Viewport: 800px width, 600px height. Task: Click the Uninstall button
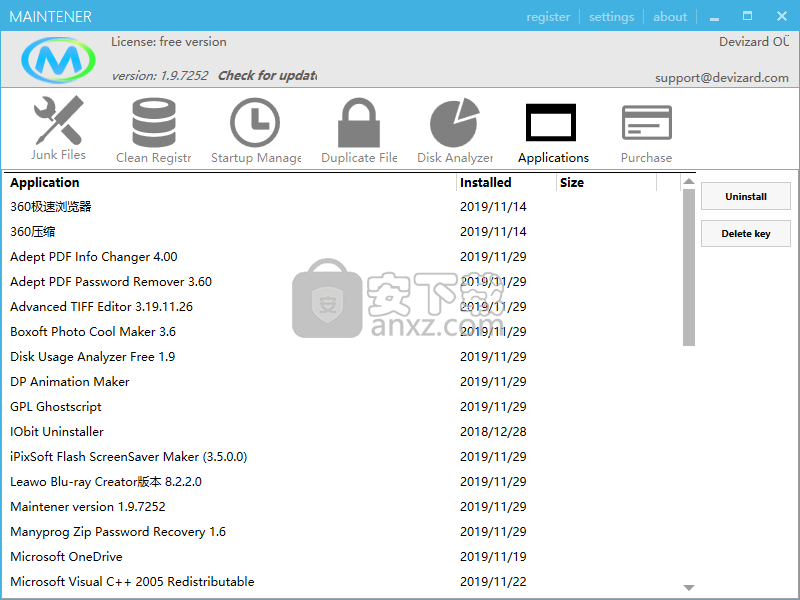[745, 196]
